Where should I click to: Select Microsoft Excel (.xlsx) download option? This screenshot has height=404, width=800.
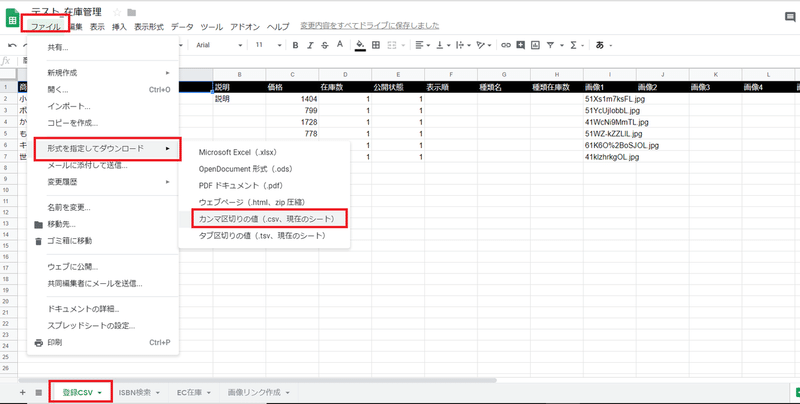point(264,152)
